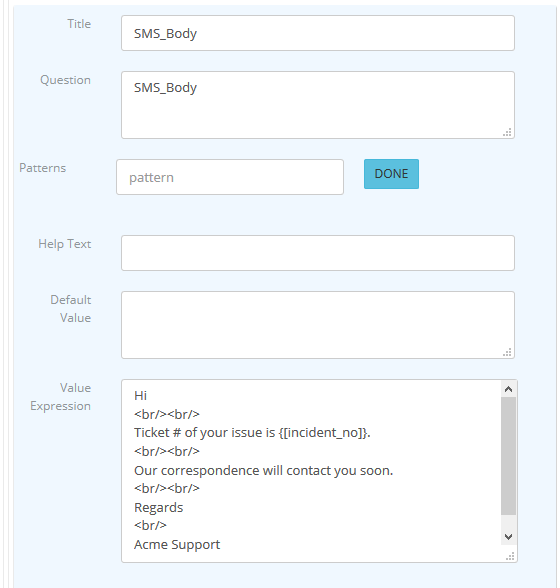The height and width of the screenshot is (588, 560).
Task: Click the Value Expression label
Action: (60, 397)
